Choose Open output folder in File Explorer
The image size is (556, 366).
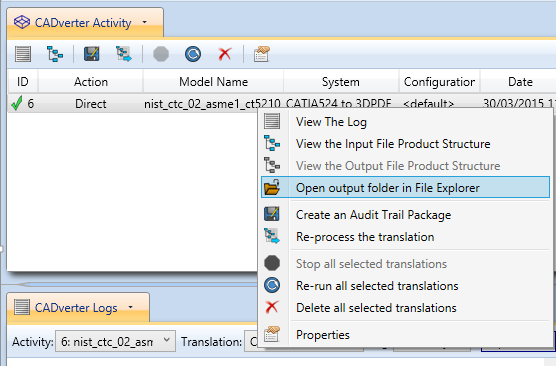click(405, 187)
